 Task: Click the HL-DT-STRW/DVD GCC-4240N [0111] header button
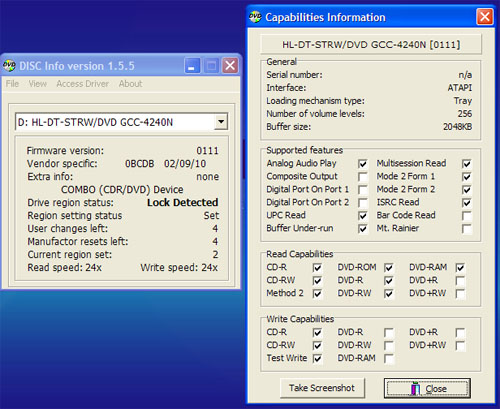[x=371, y=44]
